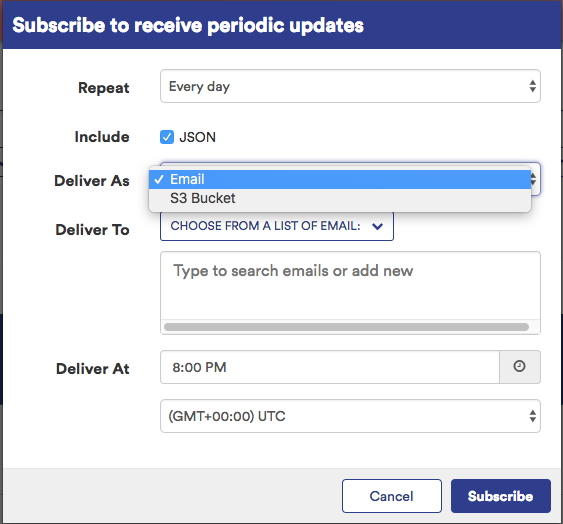The height and width of the screenshot is (524, 563).
Task: Uncheck the JSON include checkbox
Action: (x=167, y=137)
